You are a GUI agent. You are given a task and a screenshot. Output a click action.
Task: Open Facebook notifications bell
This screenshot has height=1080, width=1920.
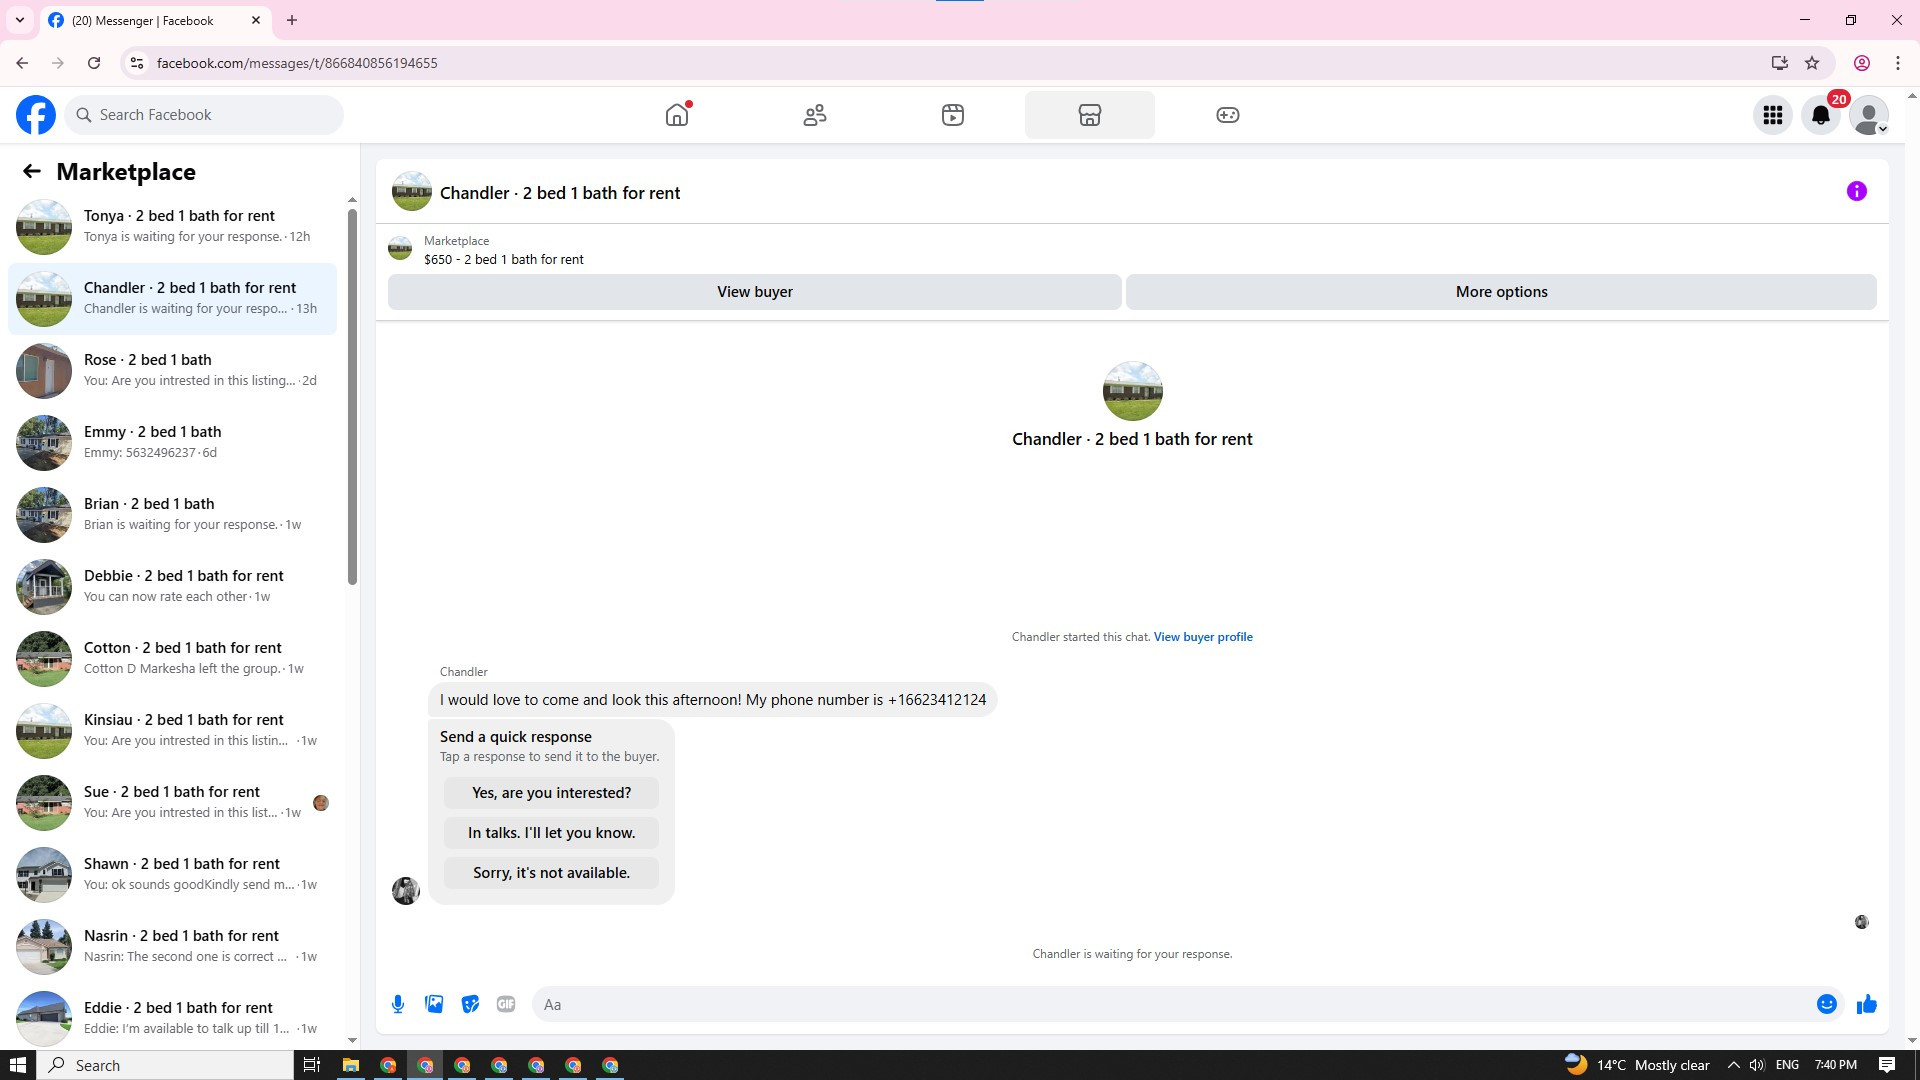pos(1821,115)
